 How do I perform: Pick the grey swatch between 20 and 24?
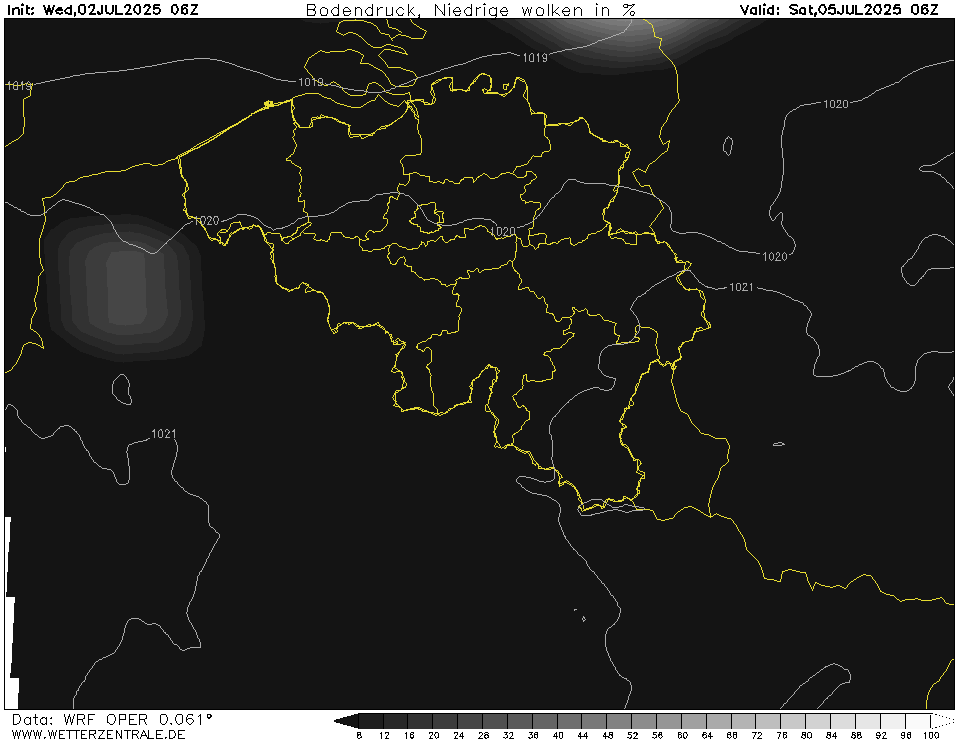coord(446,721)
